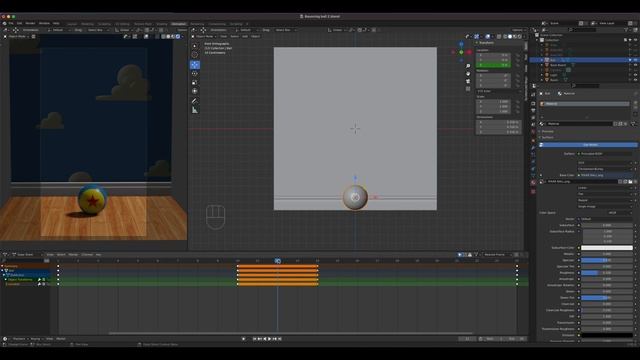Click the outliner filter funnel icon

[626, 30]
